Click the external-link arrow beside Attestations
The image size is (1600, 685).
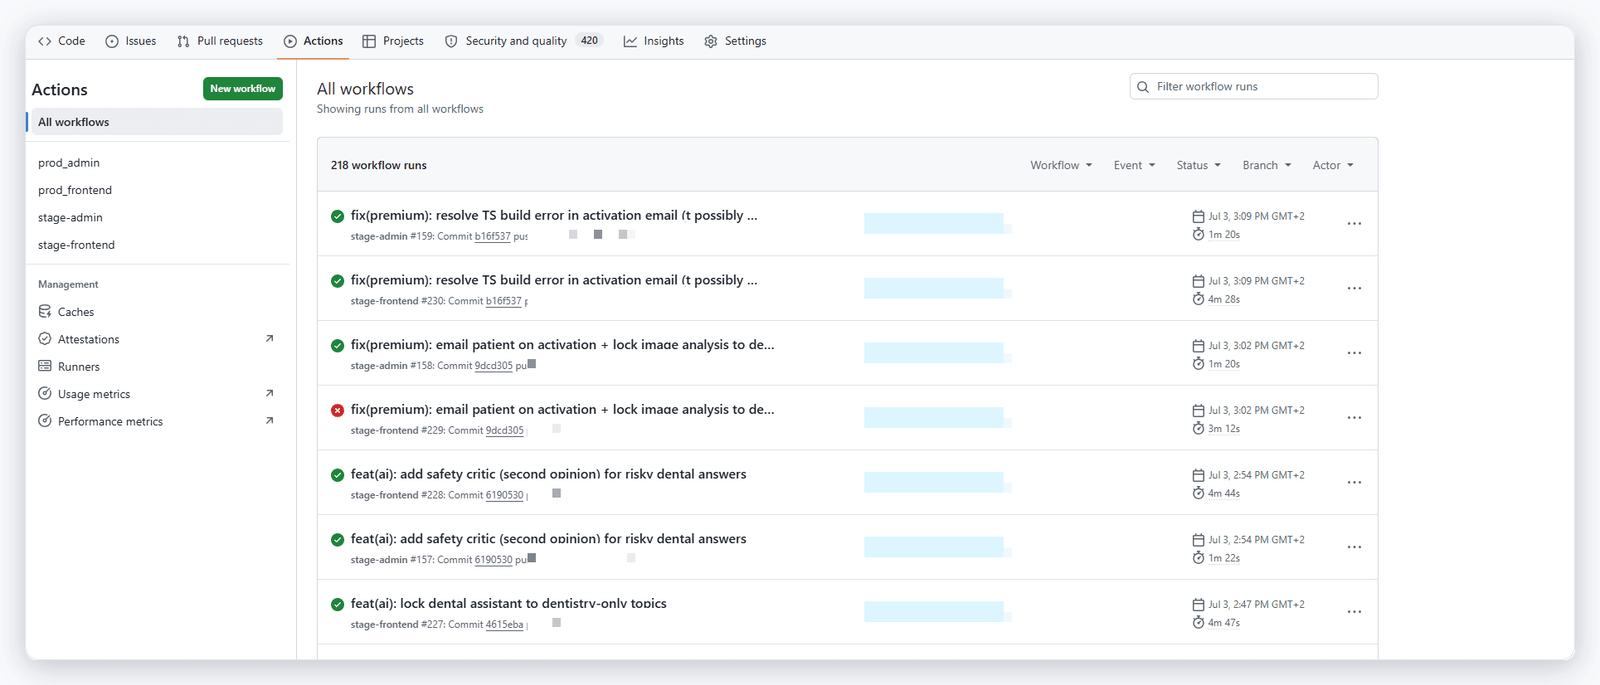269,339
